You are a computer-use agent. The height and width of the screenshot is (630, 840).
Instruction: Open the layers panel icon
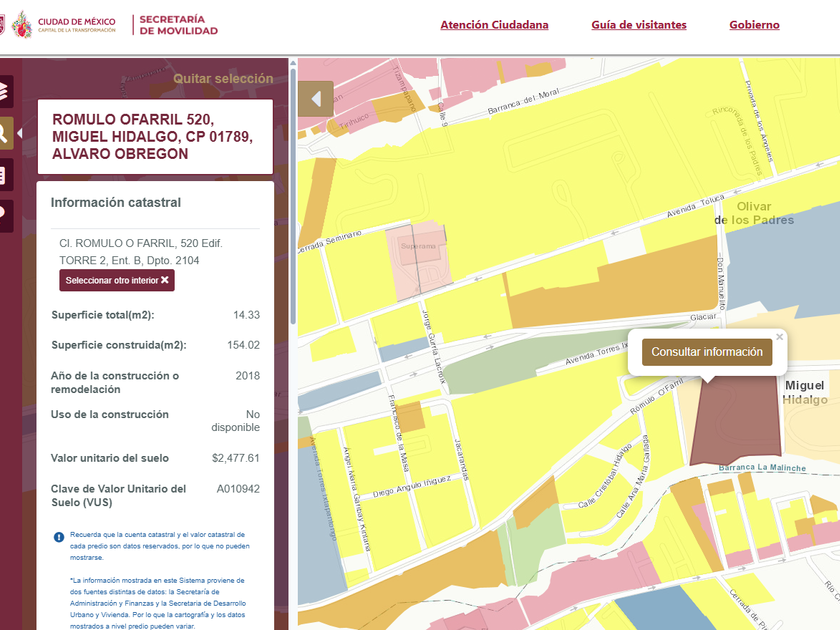5,91
